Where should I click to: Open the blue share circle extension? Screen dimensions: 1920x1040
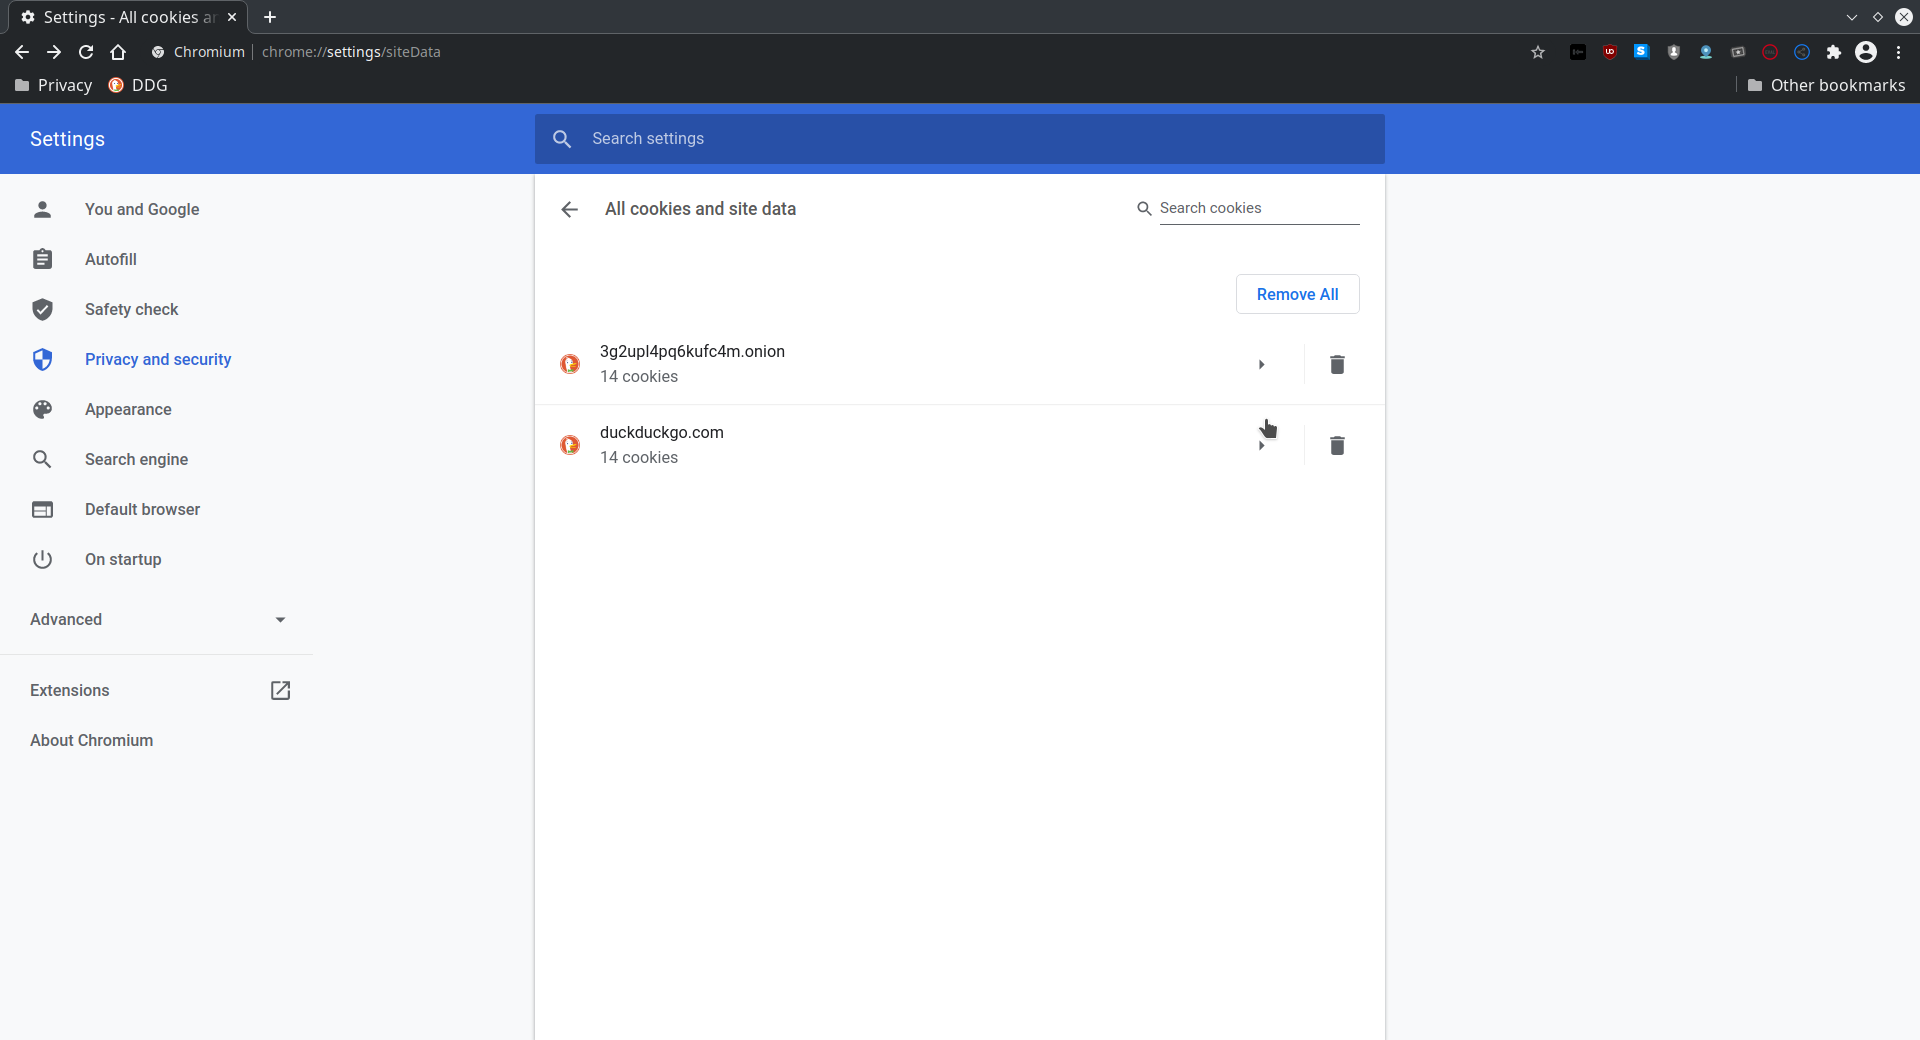[1802, 52]
